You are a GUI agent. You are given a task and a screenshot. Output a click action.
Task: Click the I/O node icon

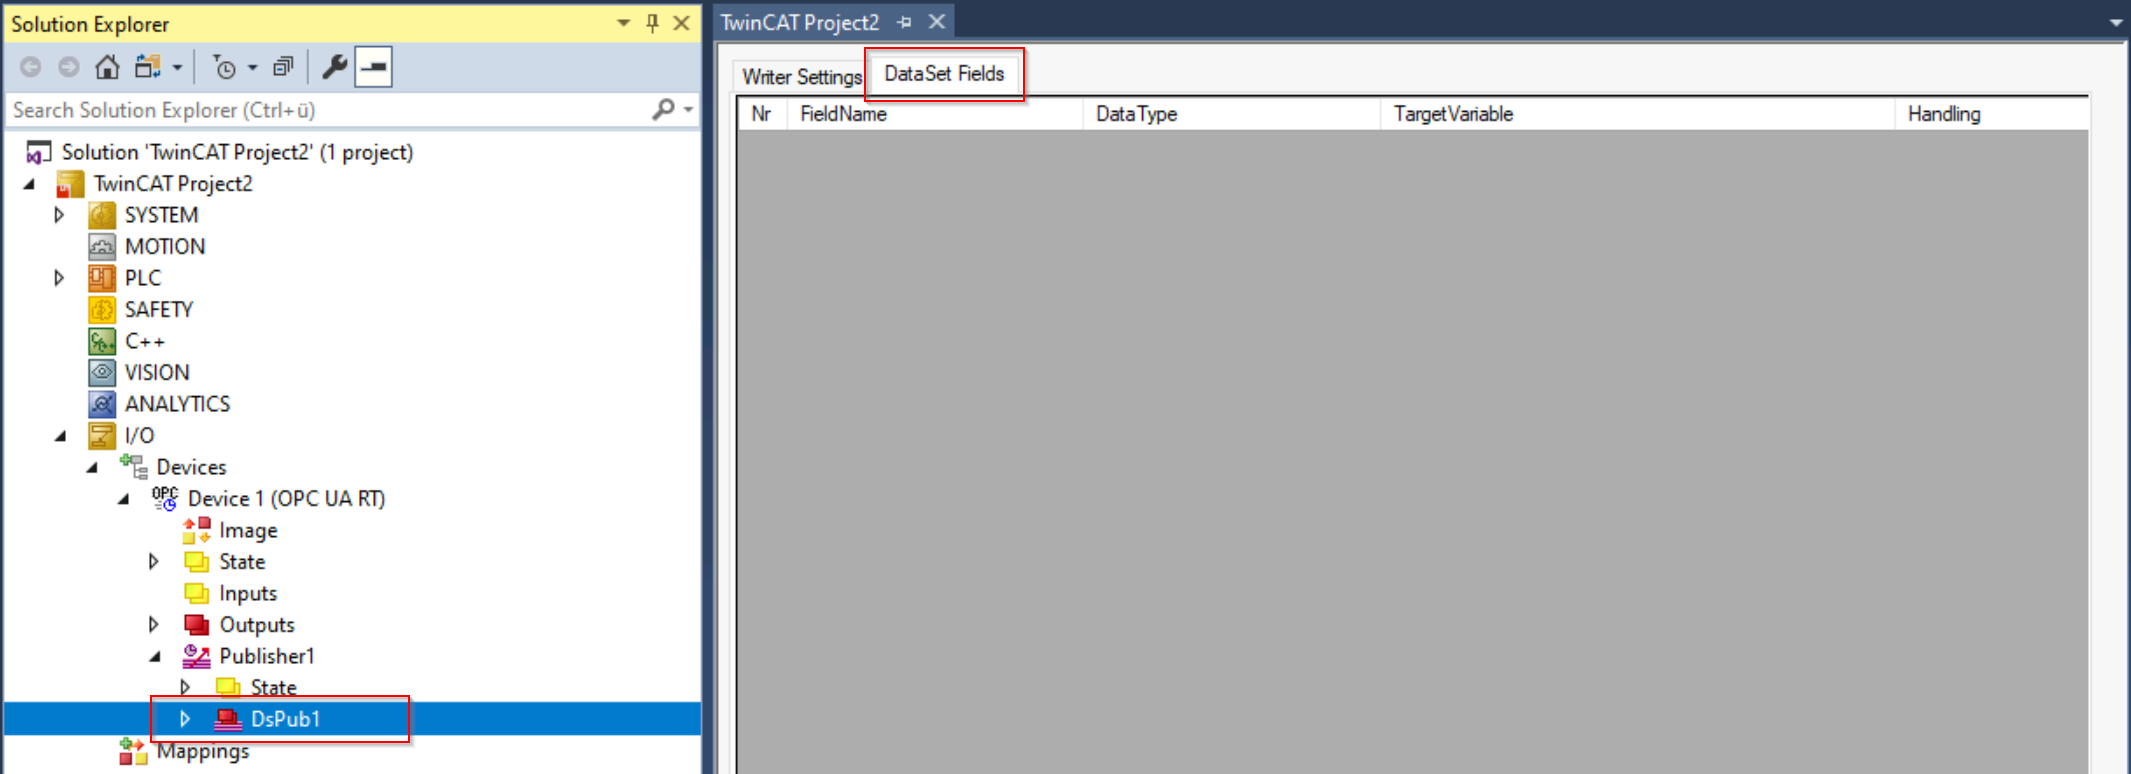click(x=102, y=435)
